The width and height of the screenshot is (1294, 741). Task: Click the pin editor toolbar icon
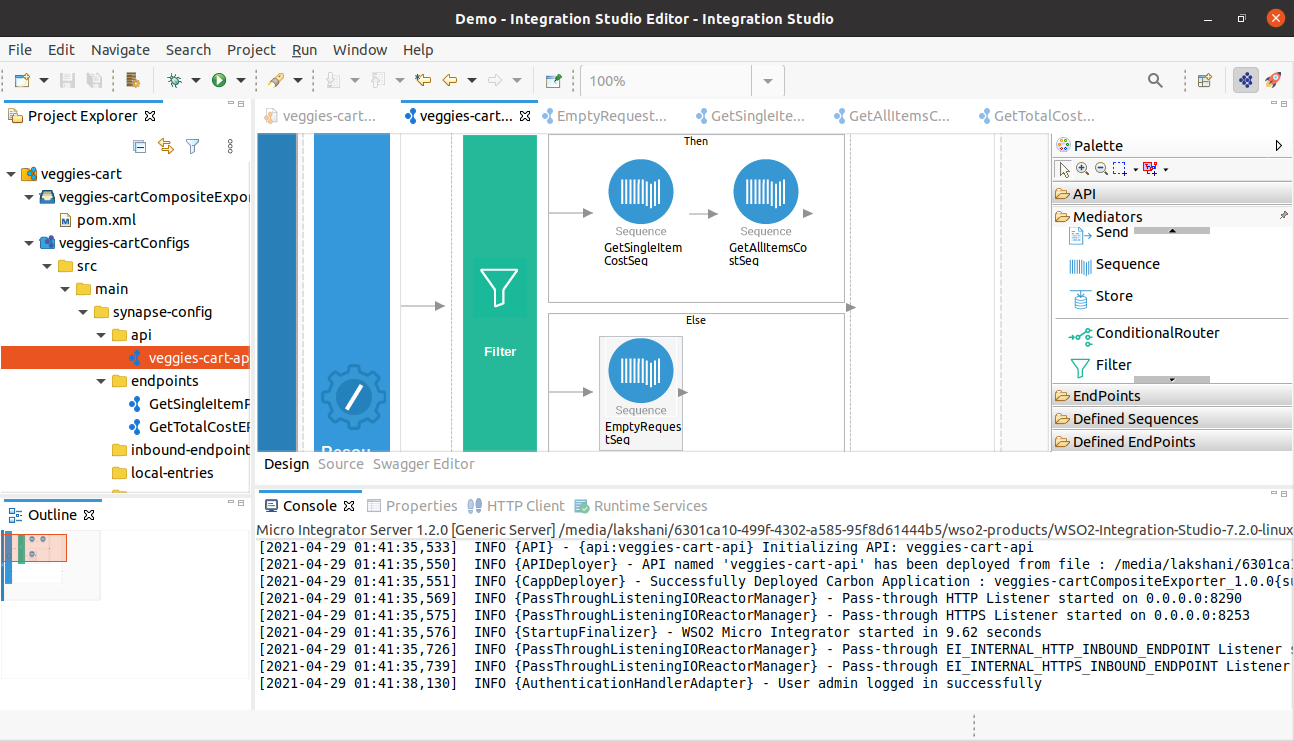tap(553, 80)
